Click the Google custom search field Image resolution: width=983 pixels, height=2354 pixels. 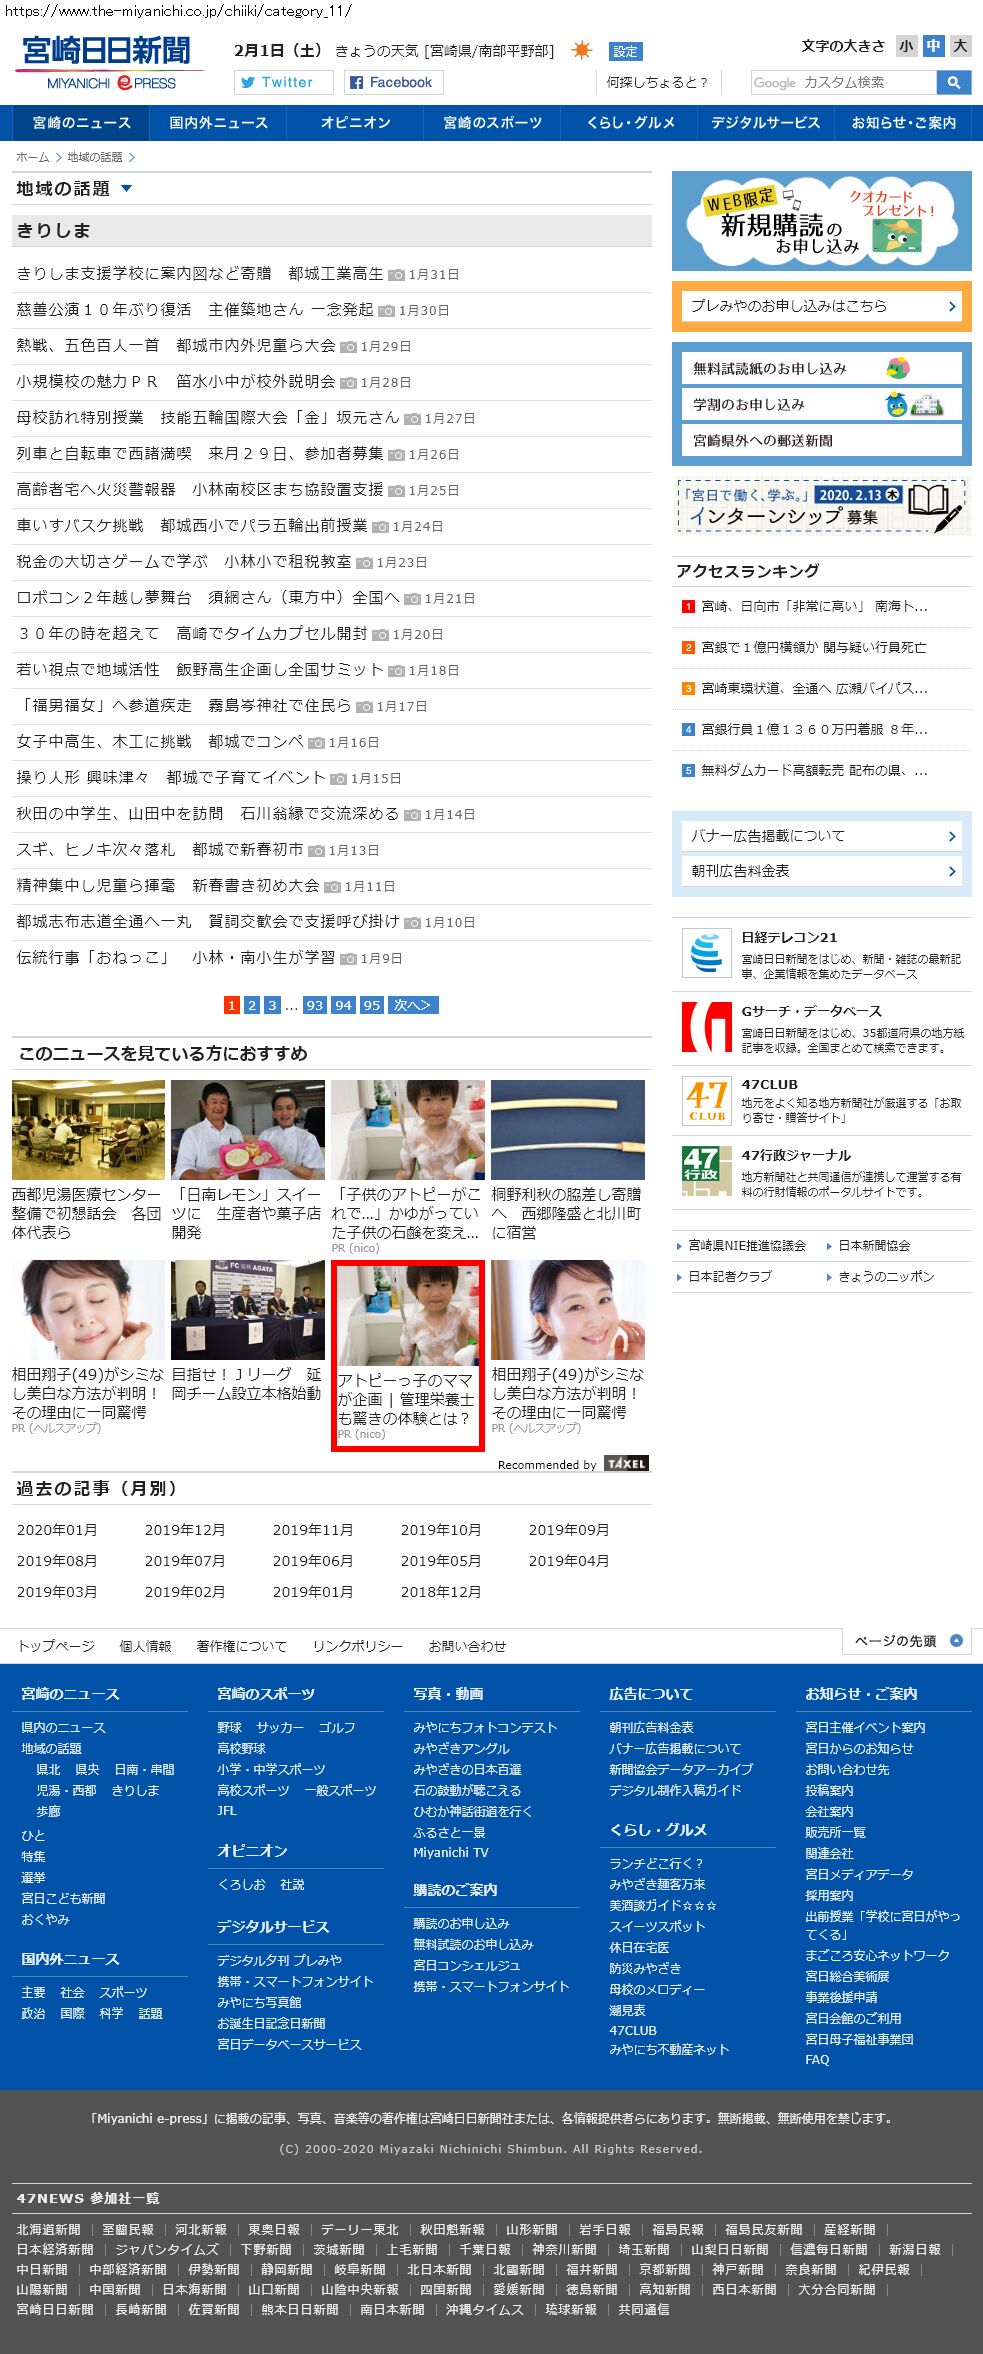[x=842, y=82]
